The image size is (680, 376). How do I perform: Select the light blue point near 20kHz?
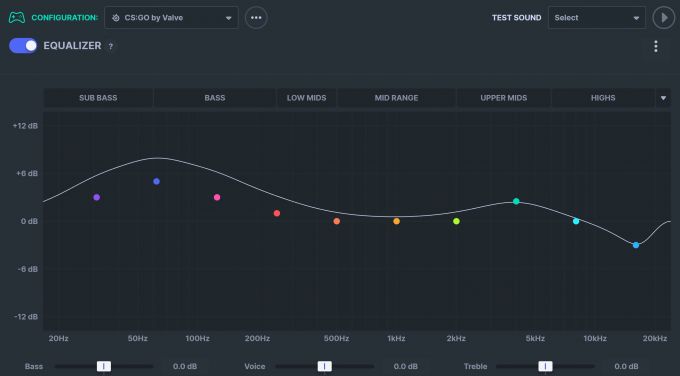click(636, 245)
